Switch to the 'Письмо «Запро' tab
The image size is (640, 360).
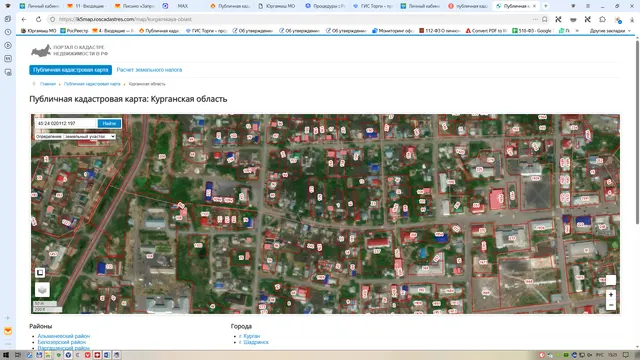pyautogui.click(x=135, y=6)
